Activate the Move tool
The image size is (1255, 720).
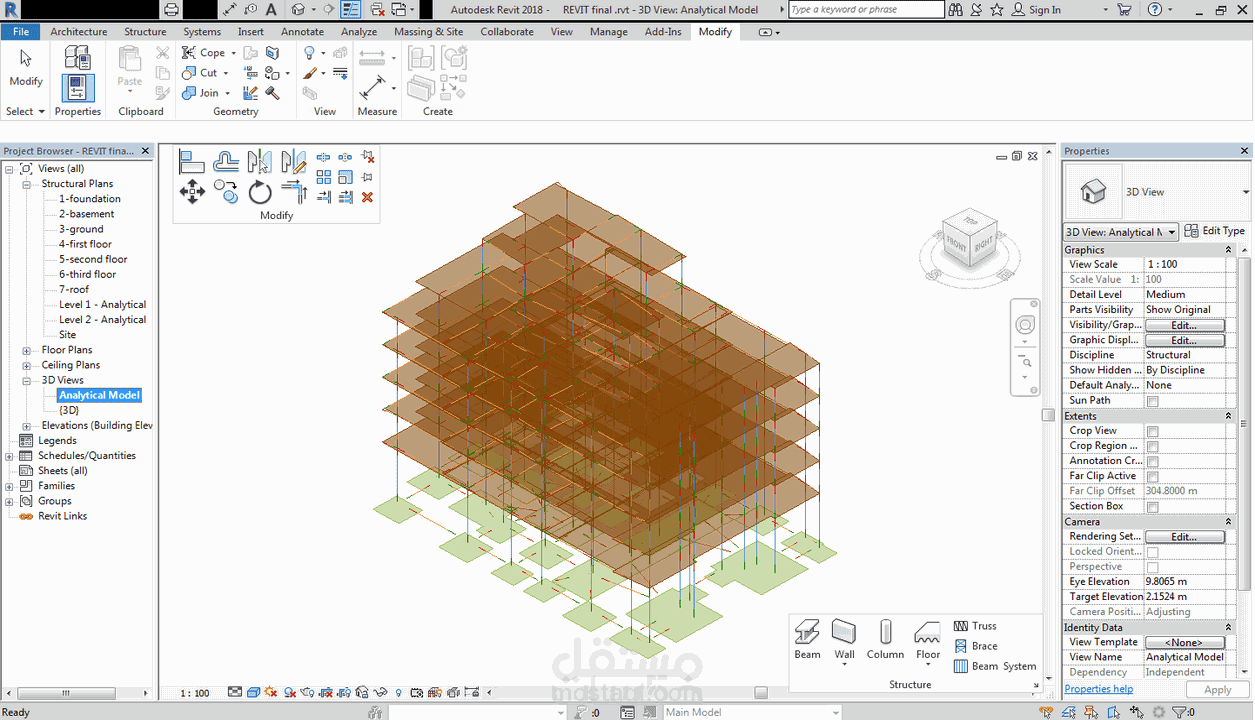pyautogui.click(x=192, y=191)
